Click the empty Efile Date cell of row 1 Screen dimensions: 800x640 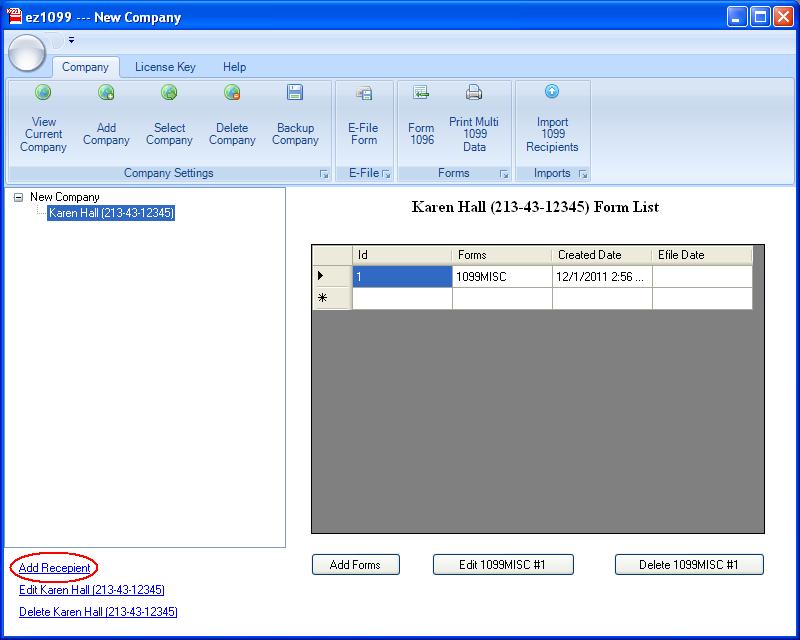702,276
